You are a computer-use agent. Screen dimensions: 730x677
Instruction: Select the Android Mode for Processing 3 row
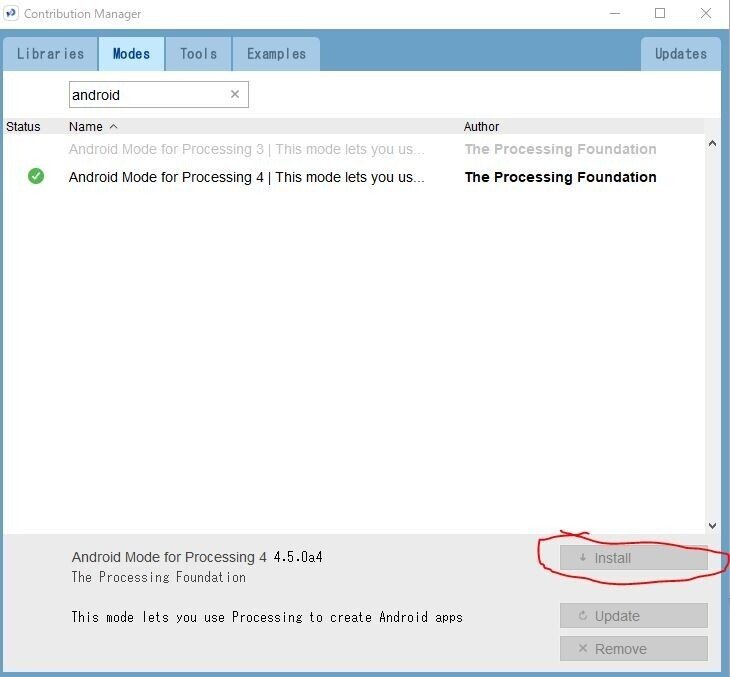click(x=354, y=149)
